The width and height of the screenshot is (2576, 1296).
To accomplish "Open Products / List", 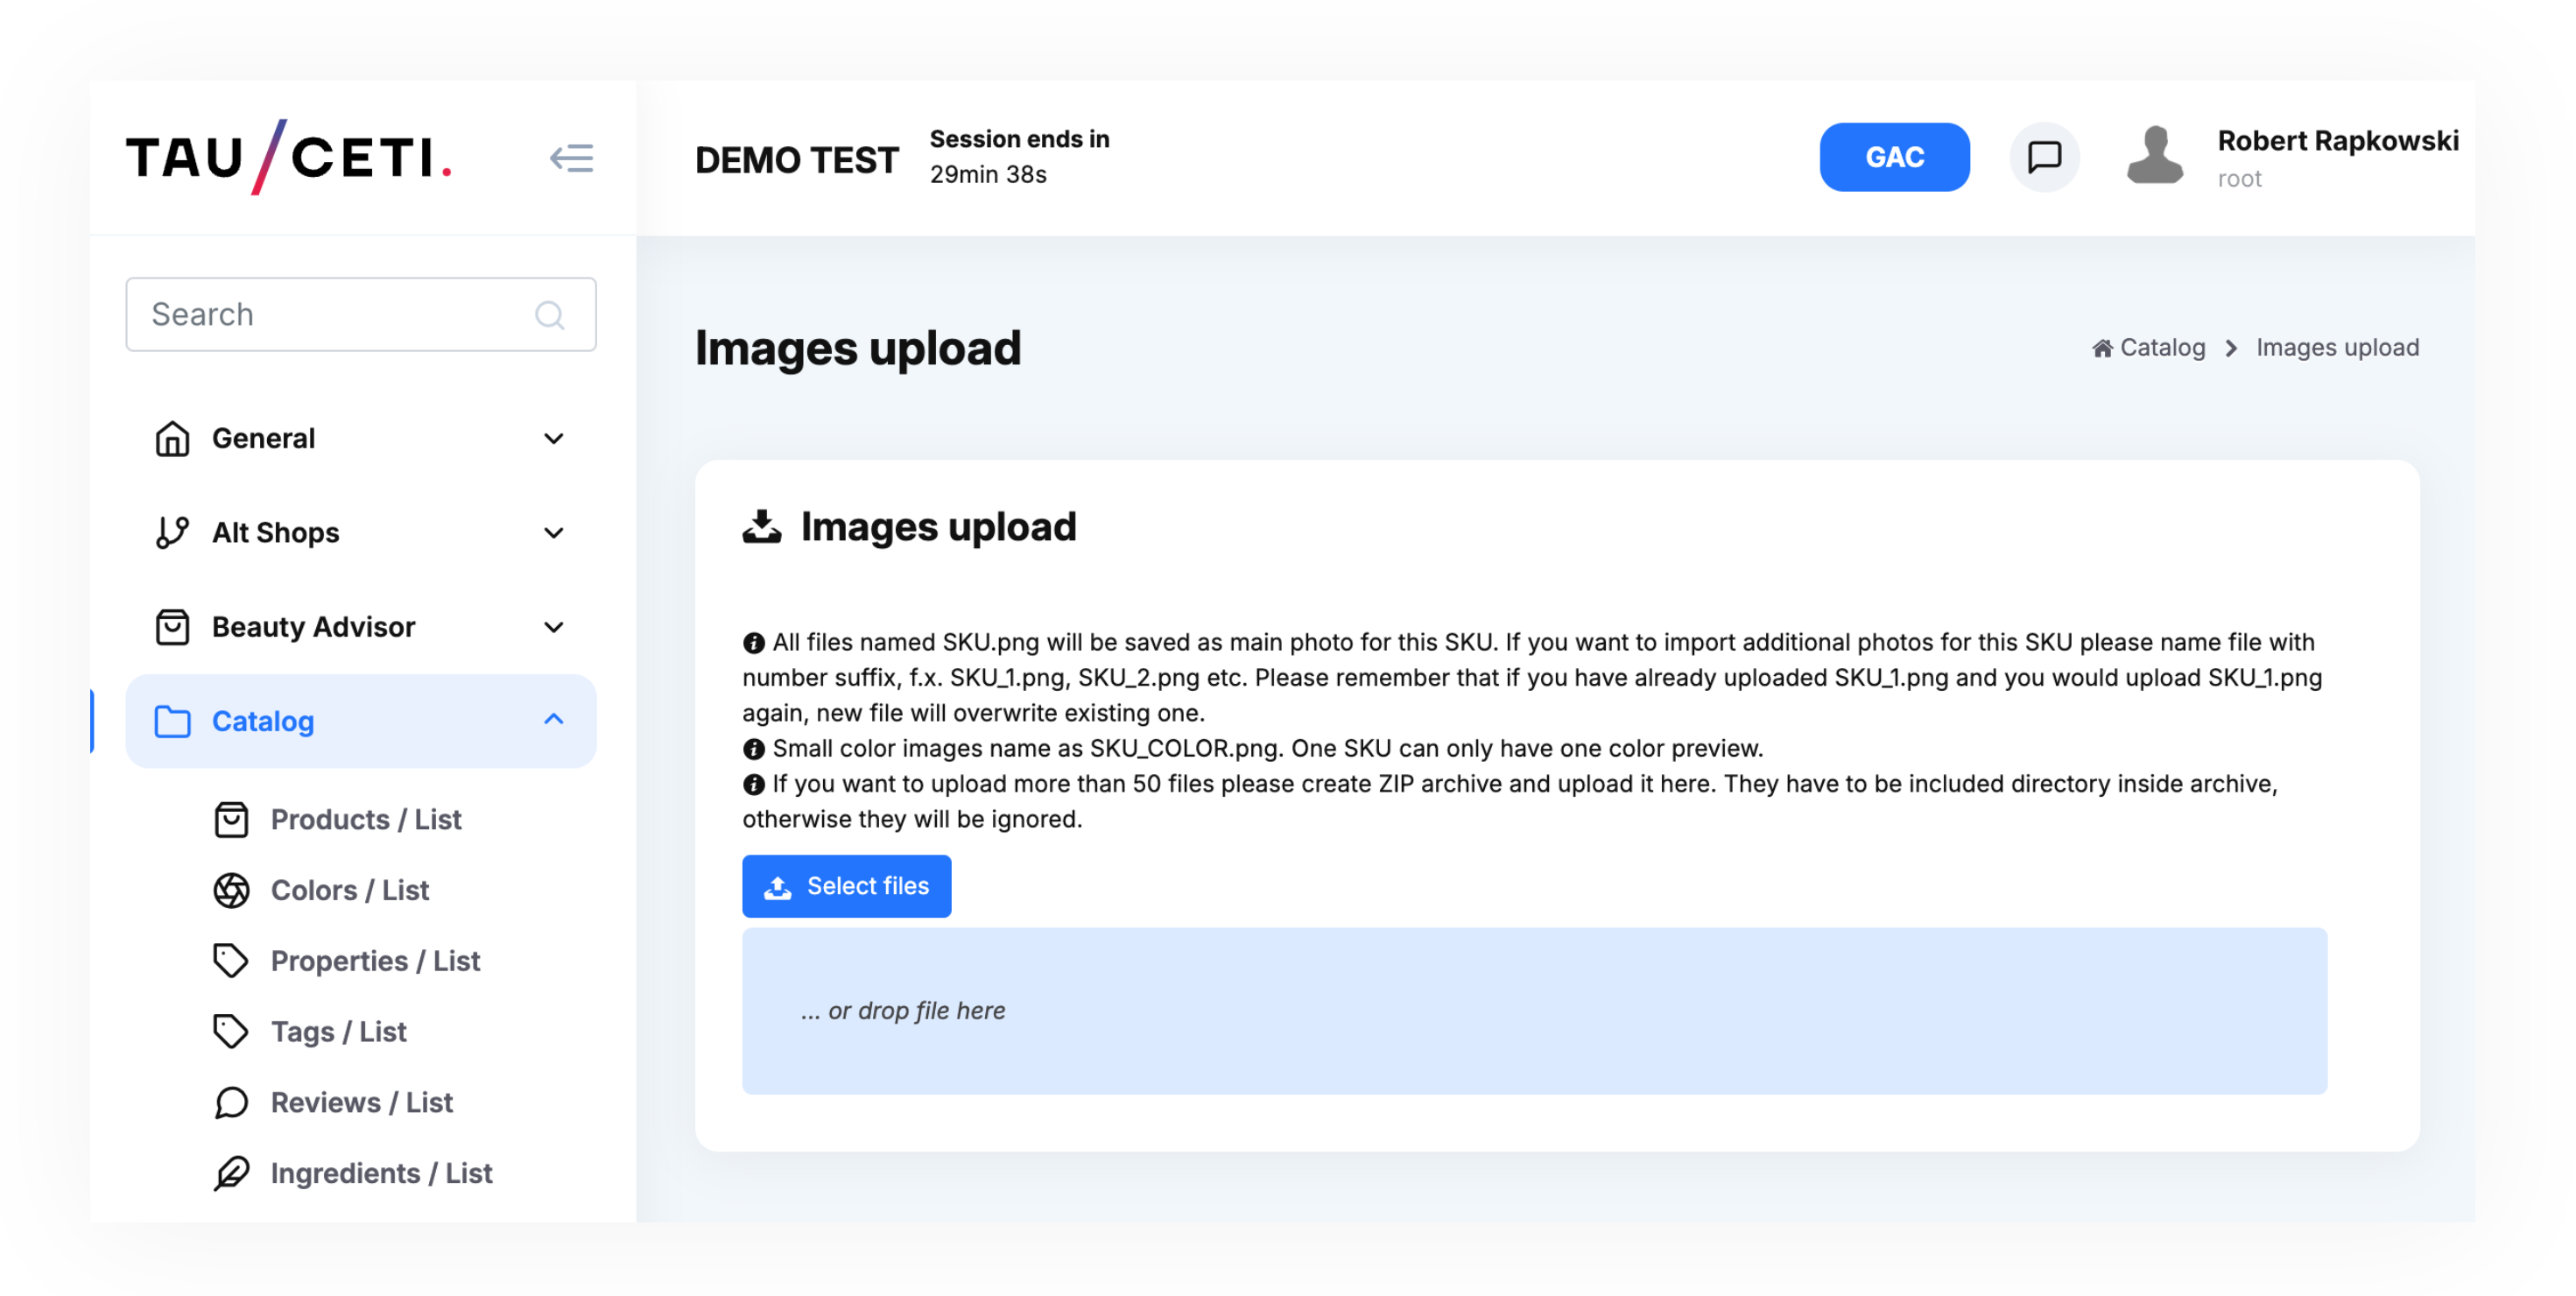I will tap(364, 819).
